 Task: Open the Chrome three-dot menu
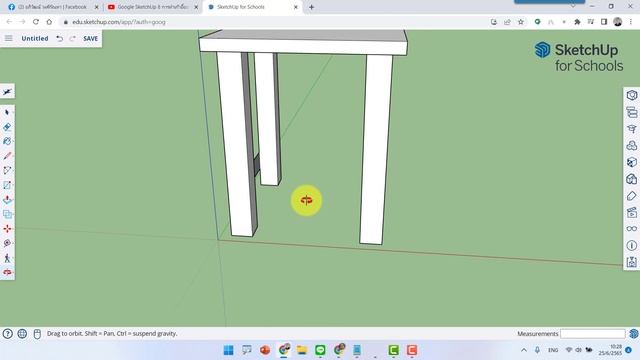coord(631,22)
